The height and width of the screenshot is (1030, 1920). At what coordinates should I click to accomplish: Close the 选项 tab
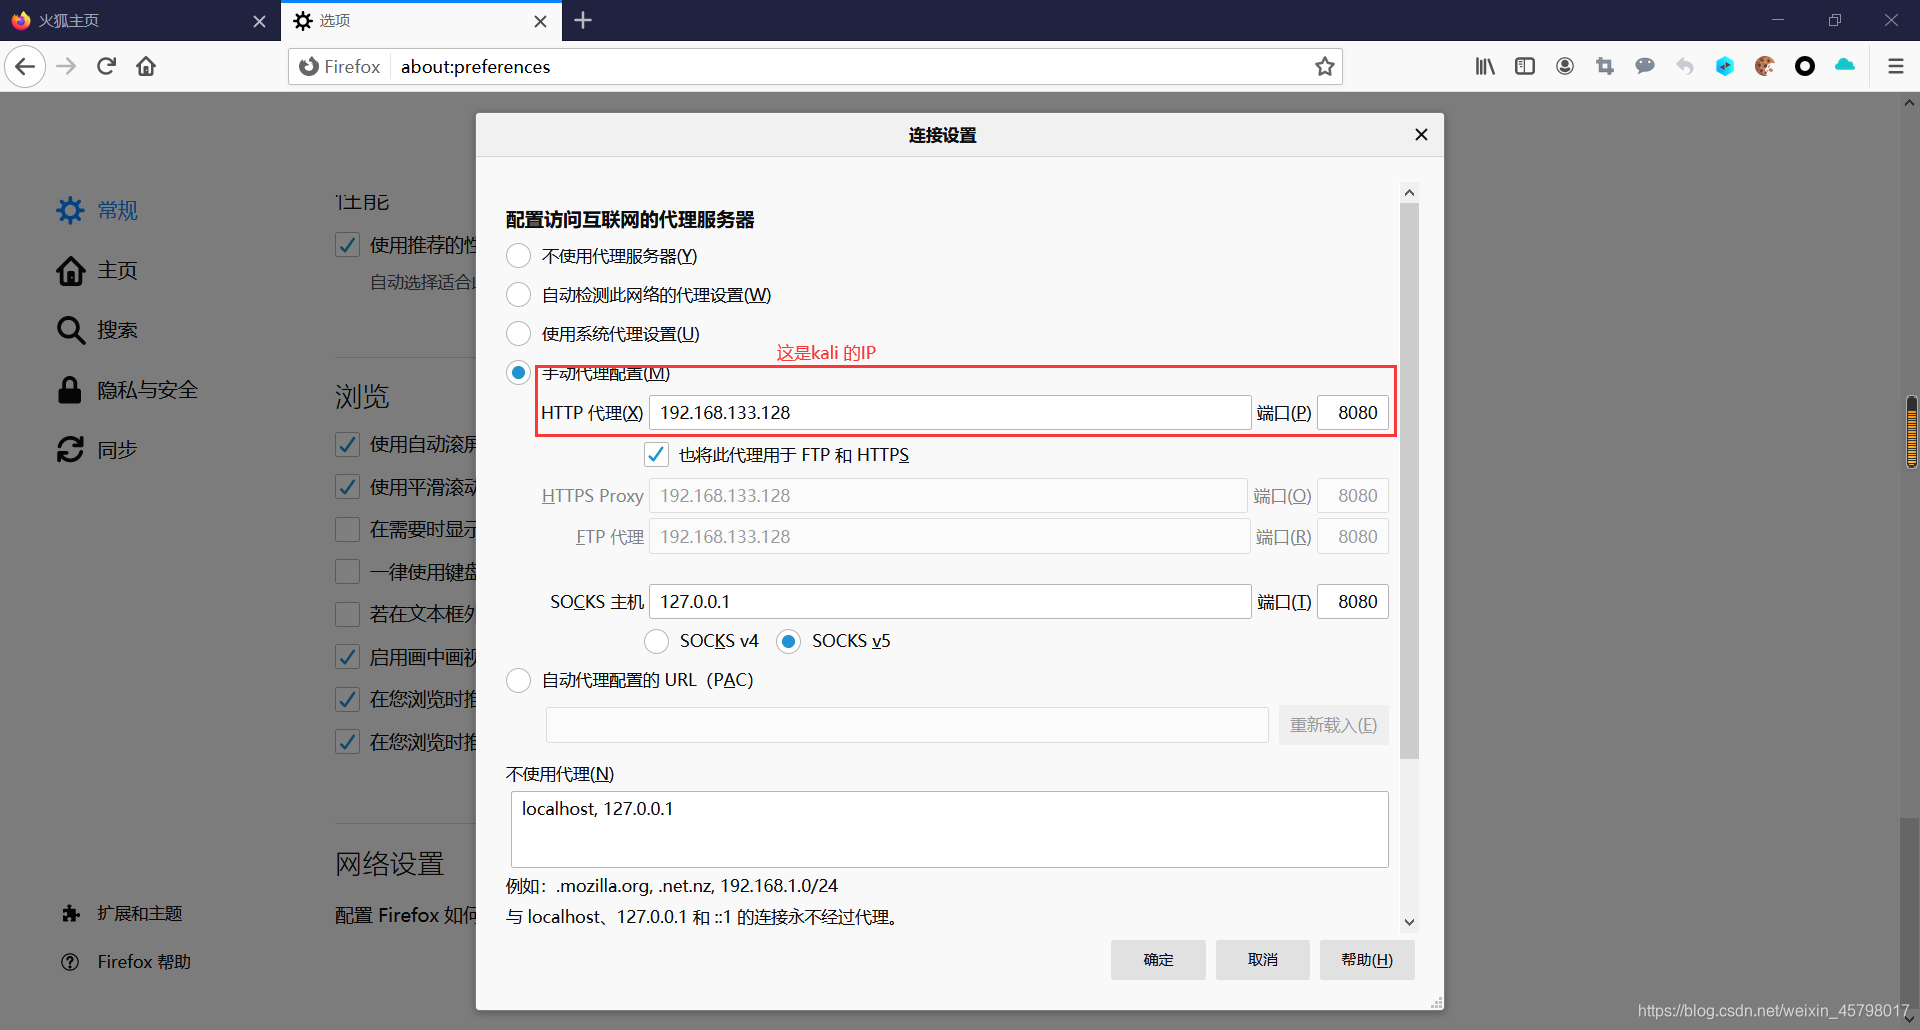540,21
